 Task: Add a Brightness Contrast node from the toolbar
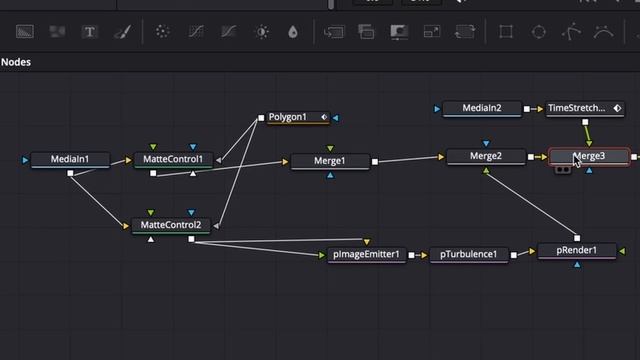click(262, 32)
